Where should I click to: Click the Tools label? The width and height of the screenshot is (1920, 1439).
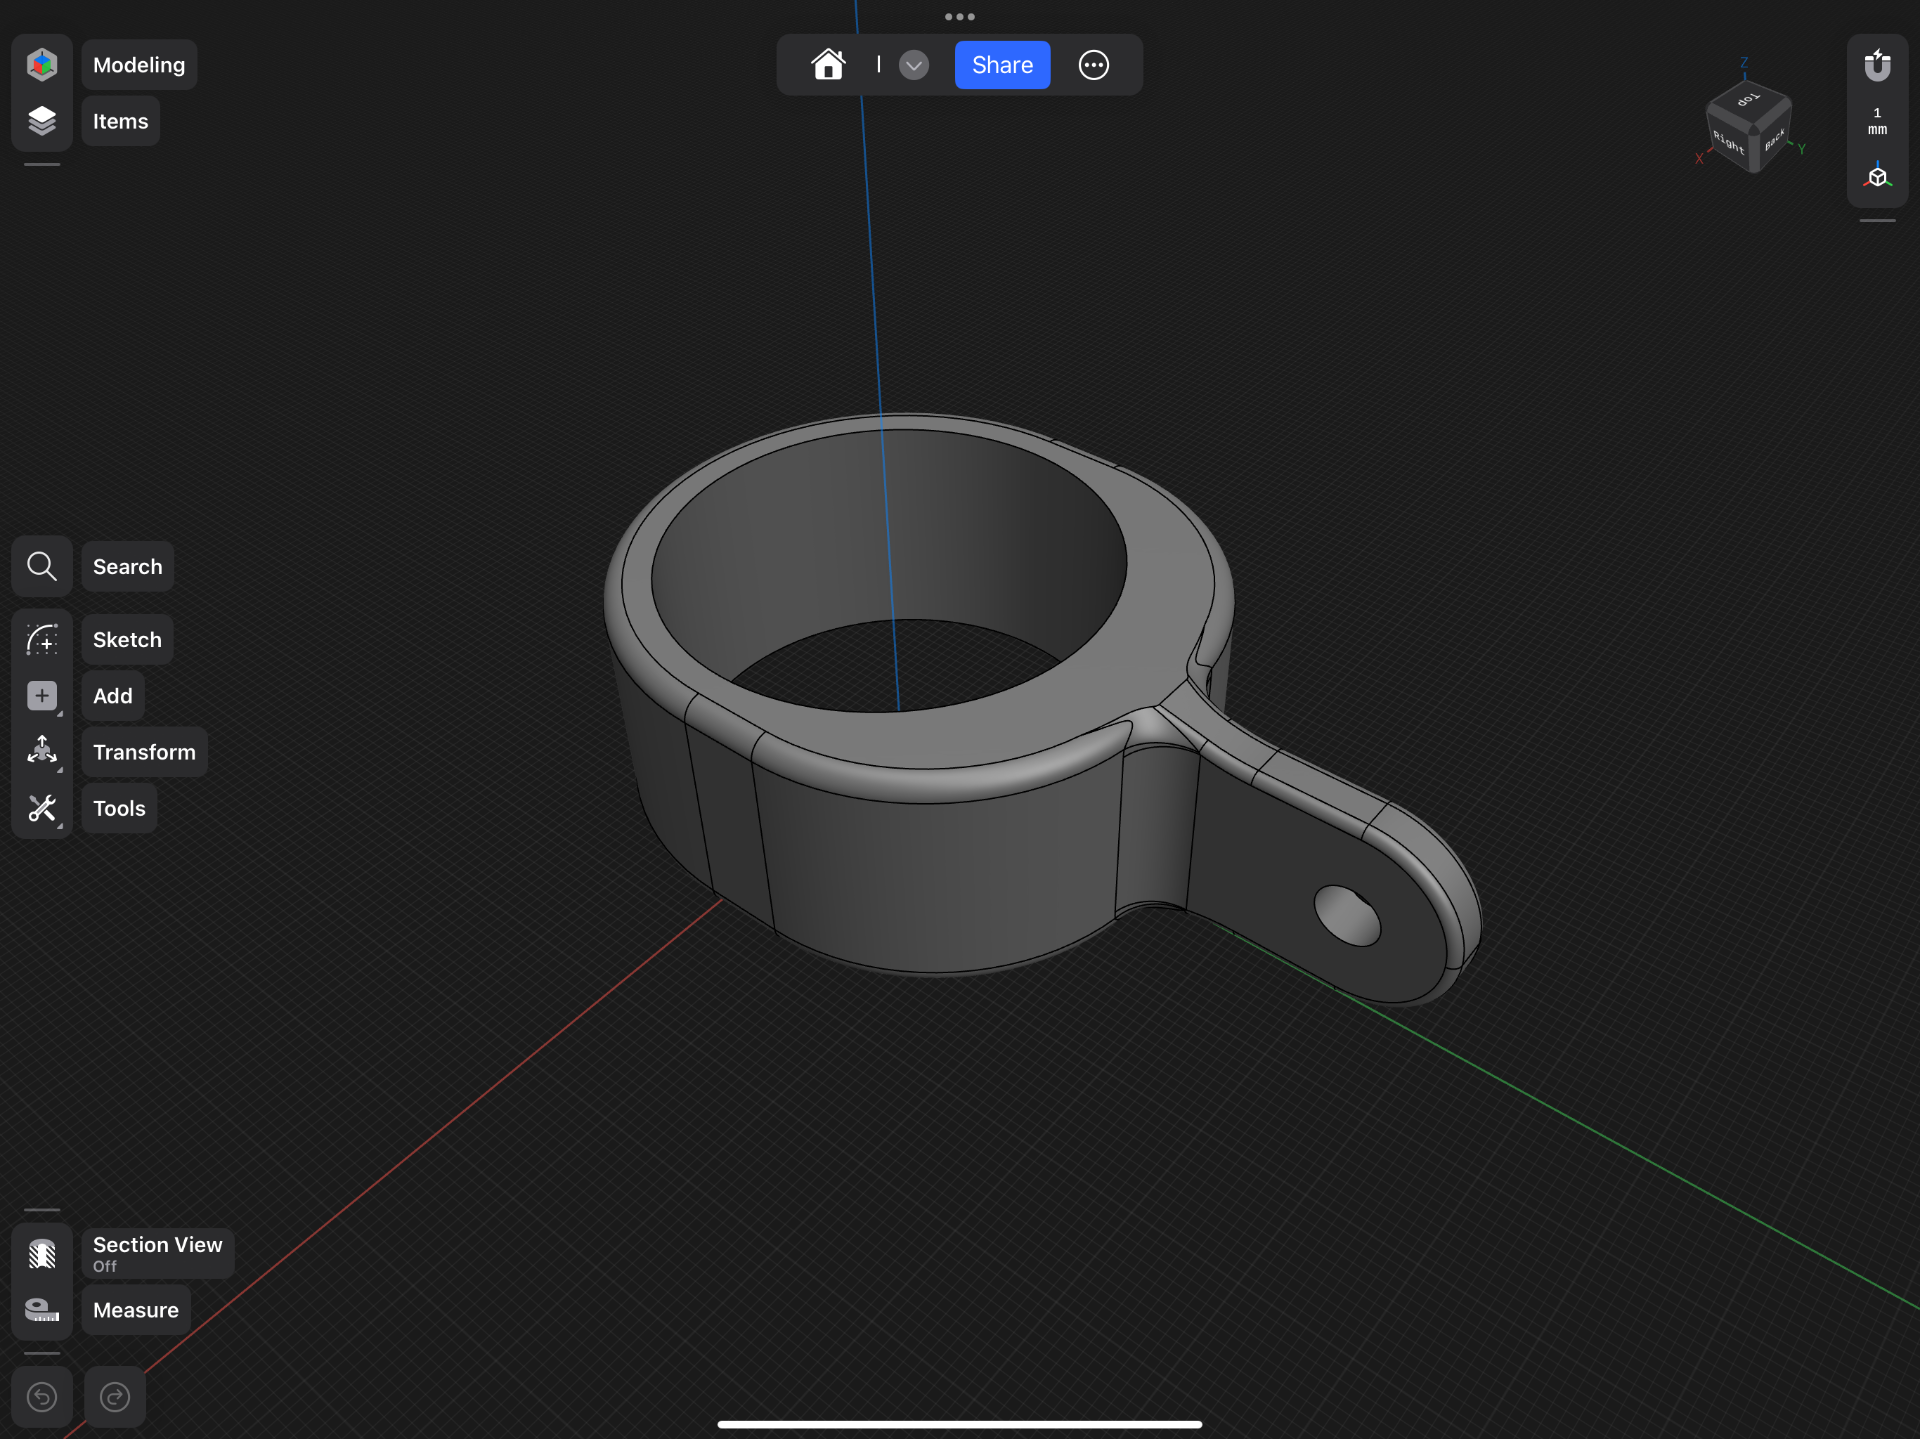(x=119, y=808)
